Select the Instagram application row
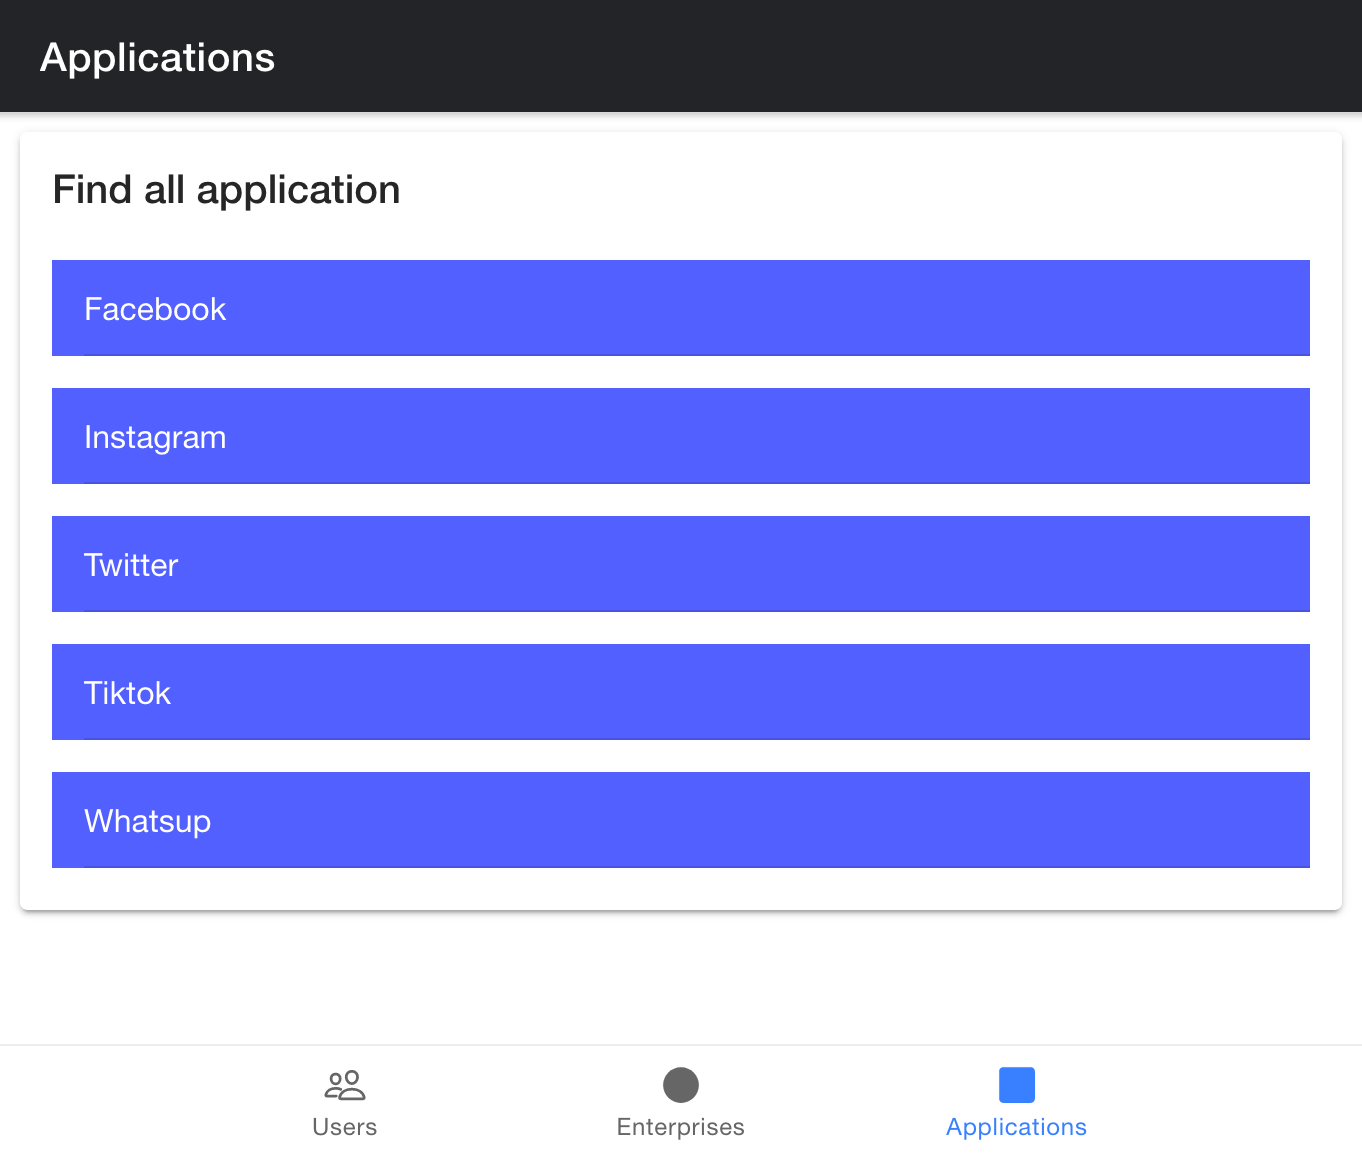1362x1158 pixels. click(680, 436)
